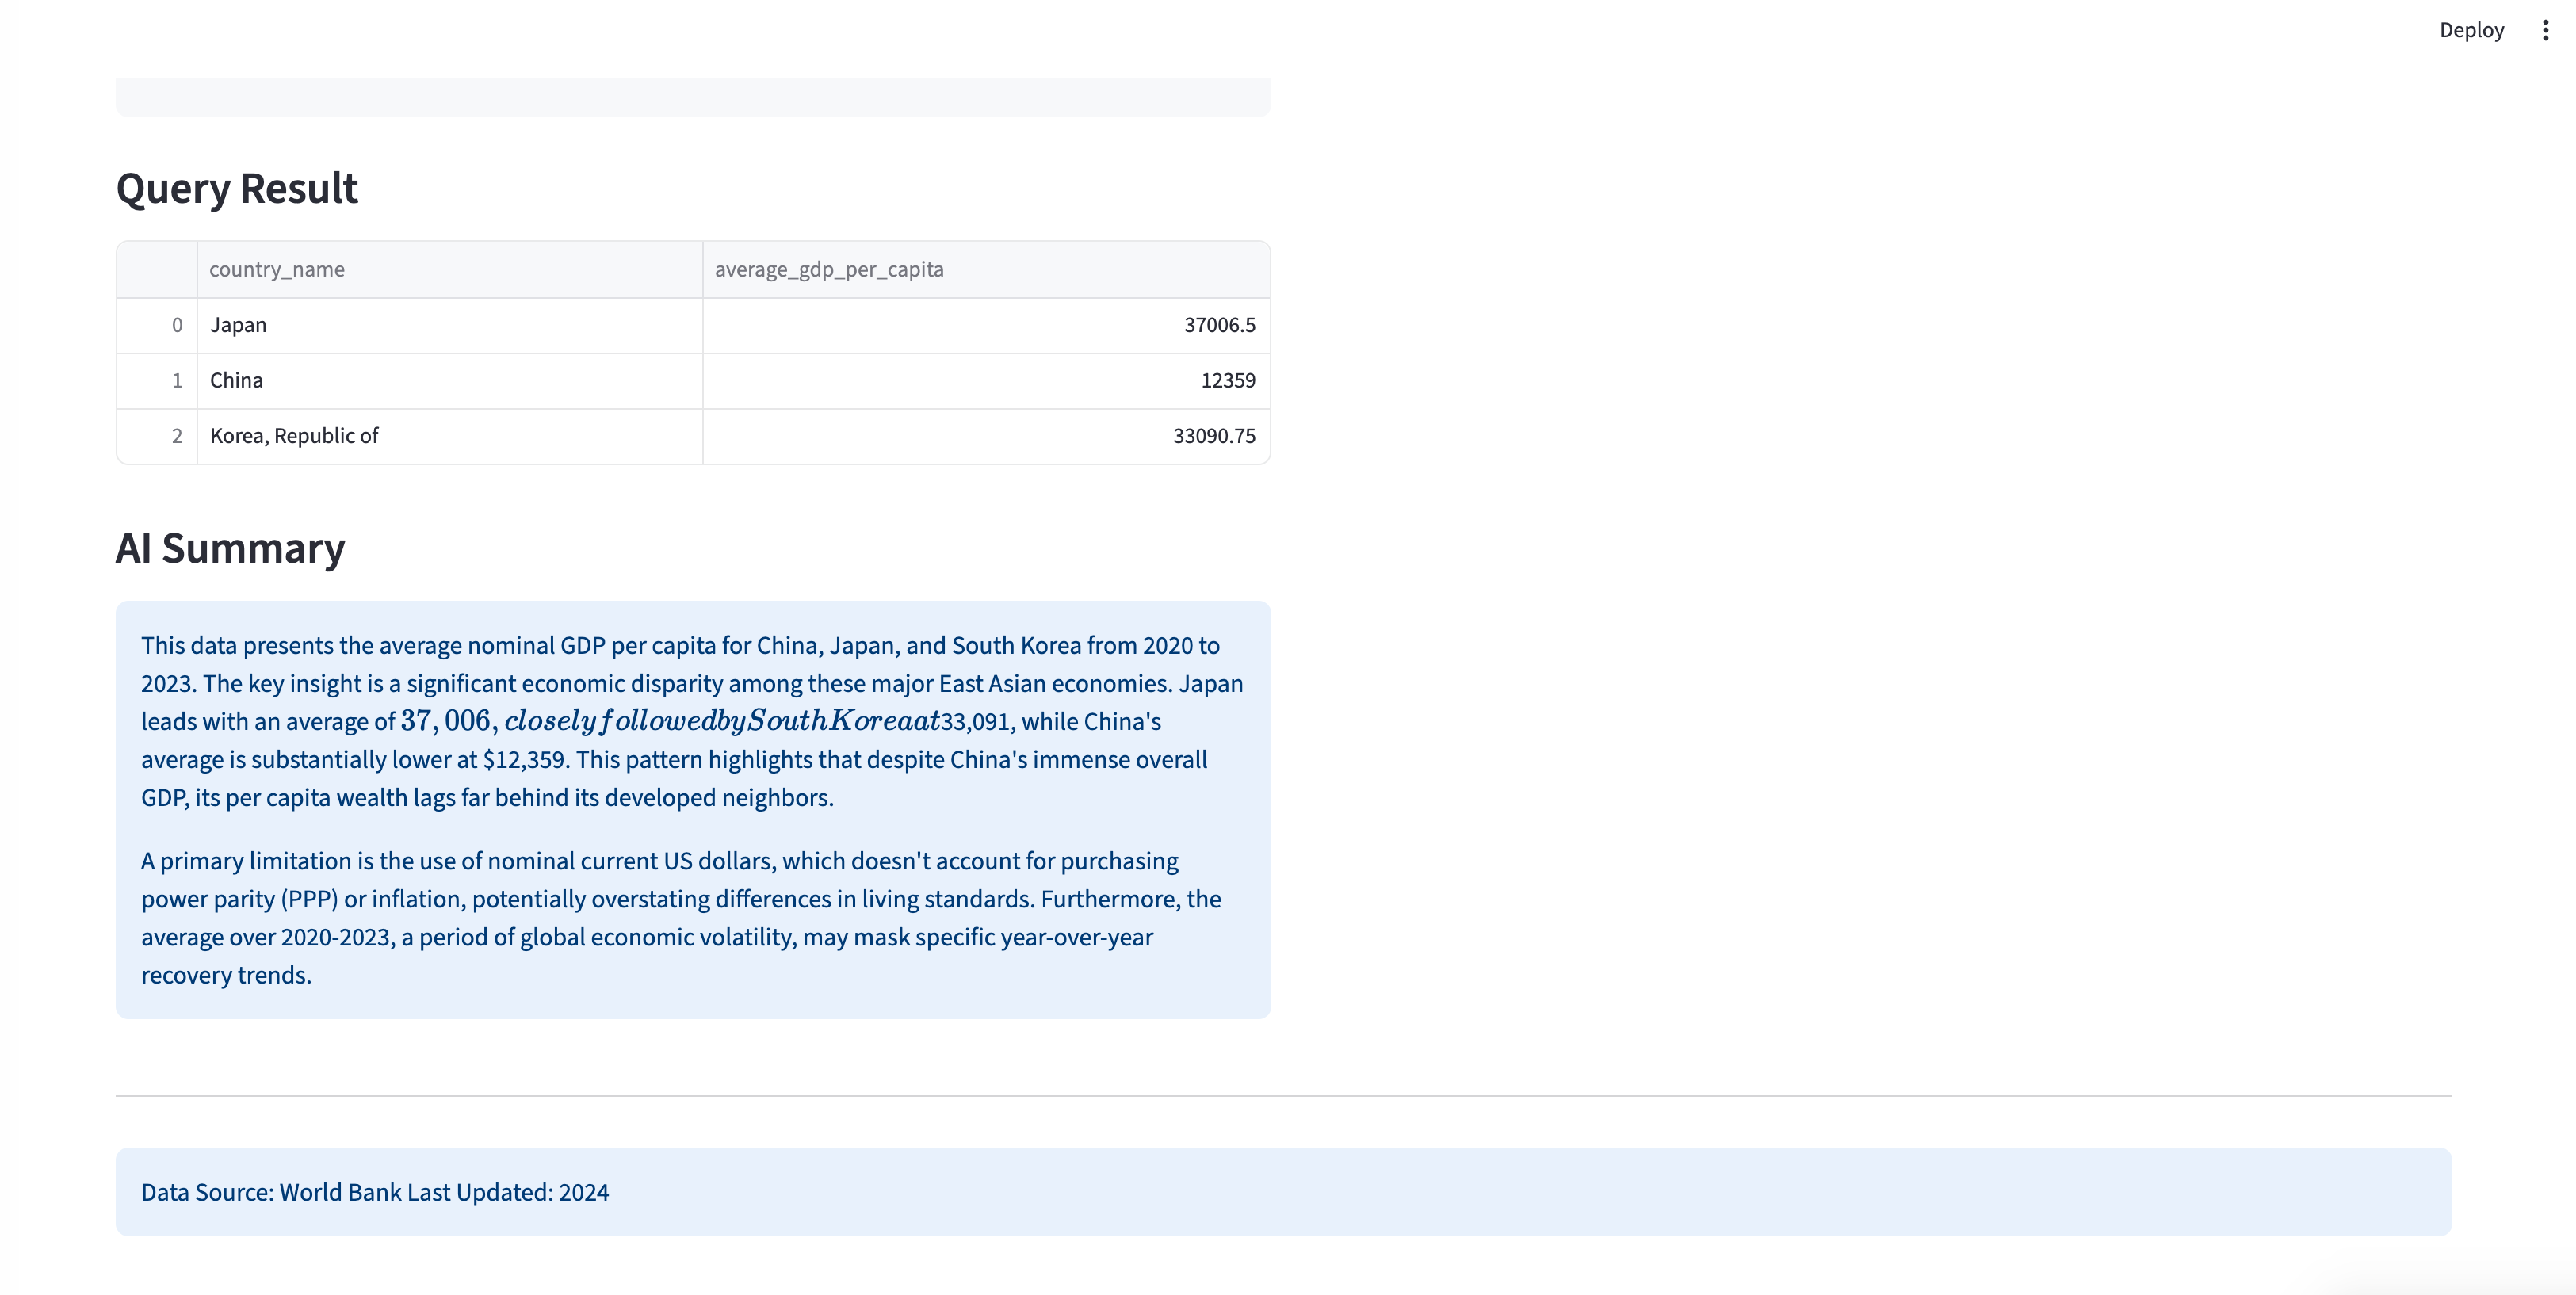Screen dimensions: 2576x1295
Task: Click the Deploy button
Action: pos(2470,30)
